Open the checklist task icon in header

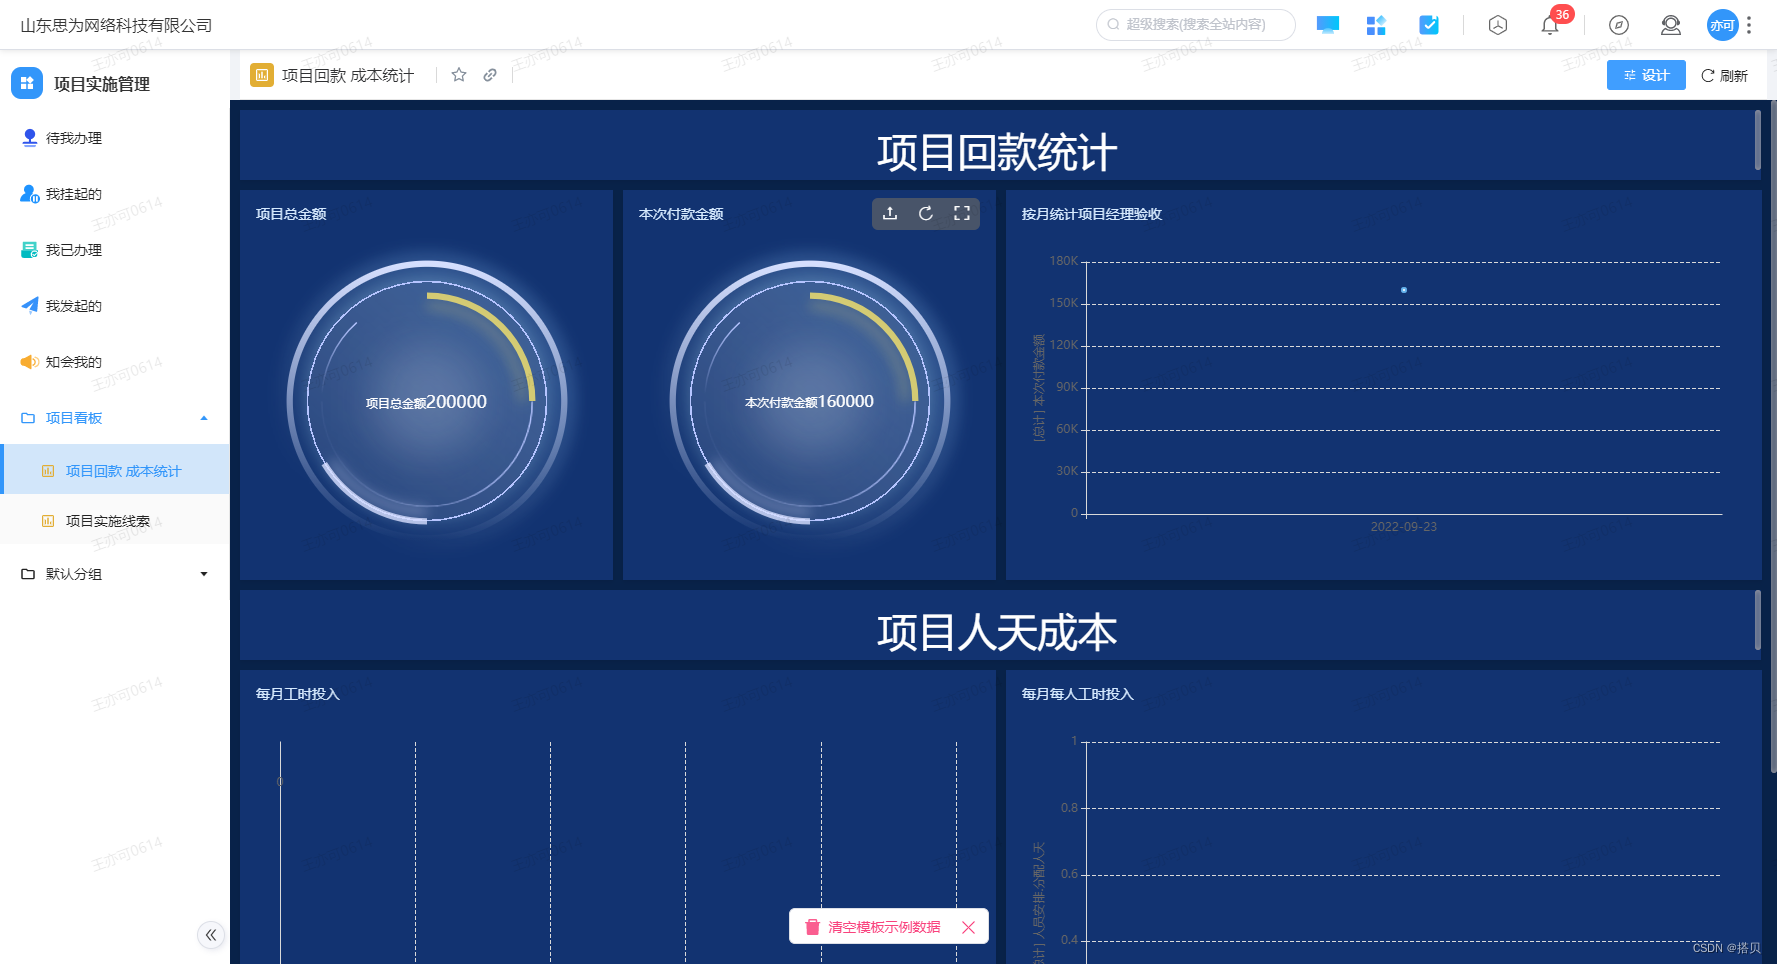(1429, 25)
